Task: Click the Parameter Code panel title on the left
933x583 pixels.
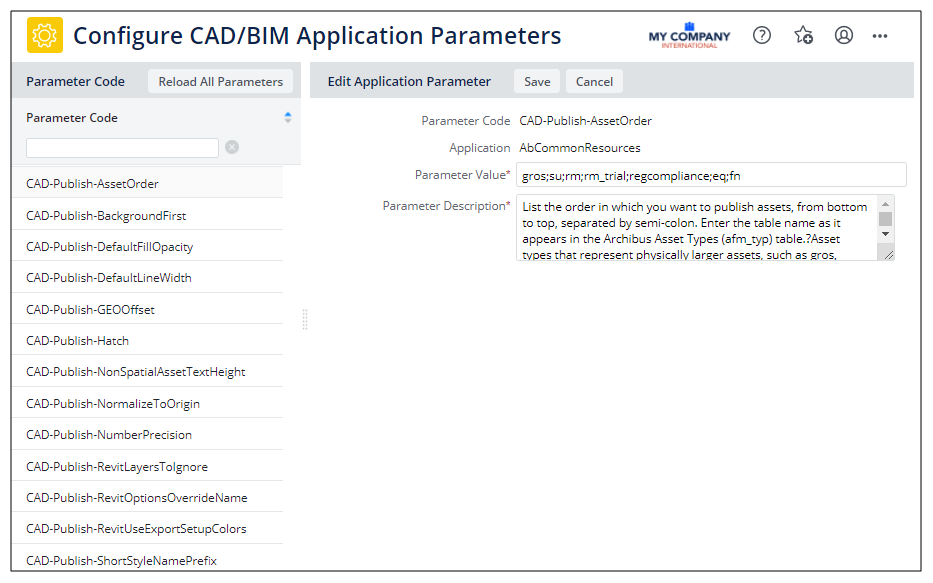Action: [x=76, y=82]
